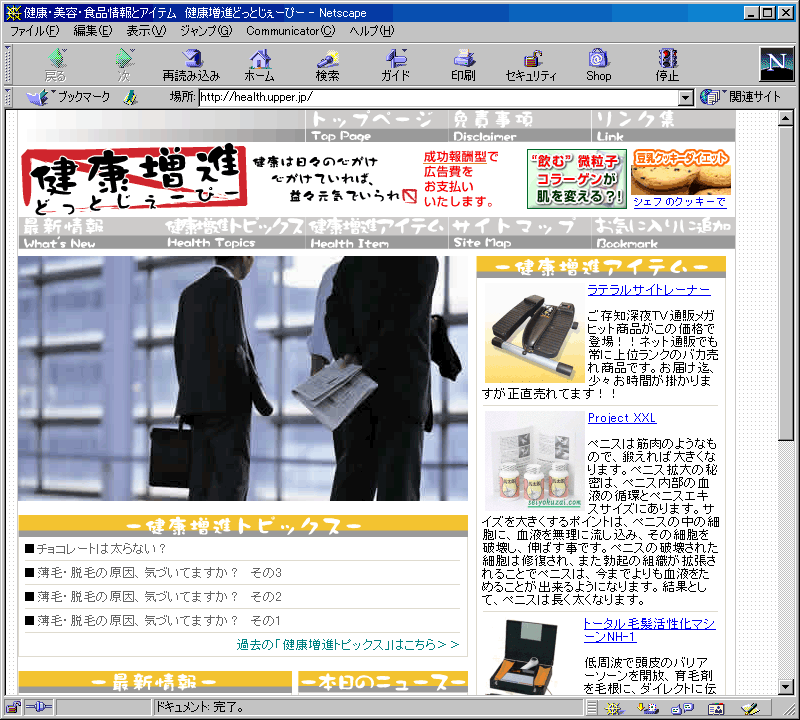Click the 豆乳クッキーダイエット cookie image
The width and height of the screenshot is (800, 720).
(x=681, y=172)
